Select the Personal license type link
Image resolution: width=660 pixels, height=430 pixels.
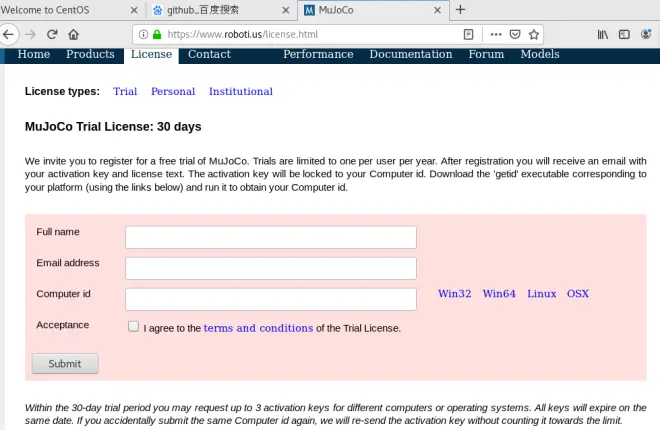pyautogui.click(x=173, y=91)
